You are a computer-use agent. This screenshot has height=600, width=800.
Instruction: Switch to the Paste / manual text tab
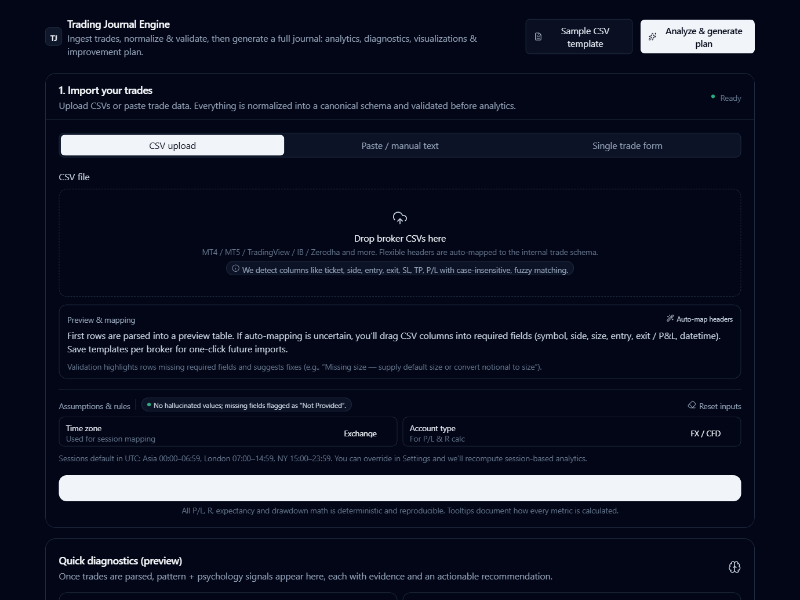click(400, 146)
